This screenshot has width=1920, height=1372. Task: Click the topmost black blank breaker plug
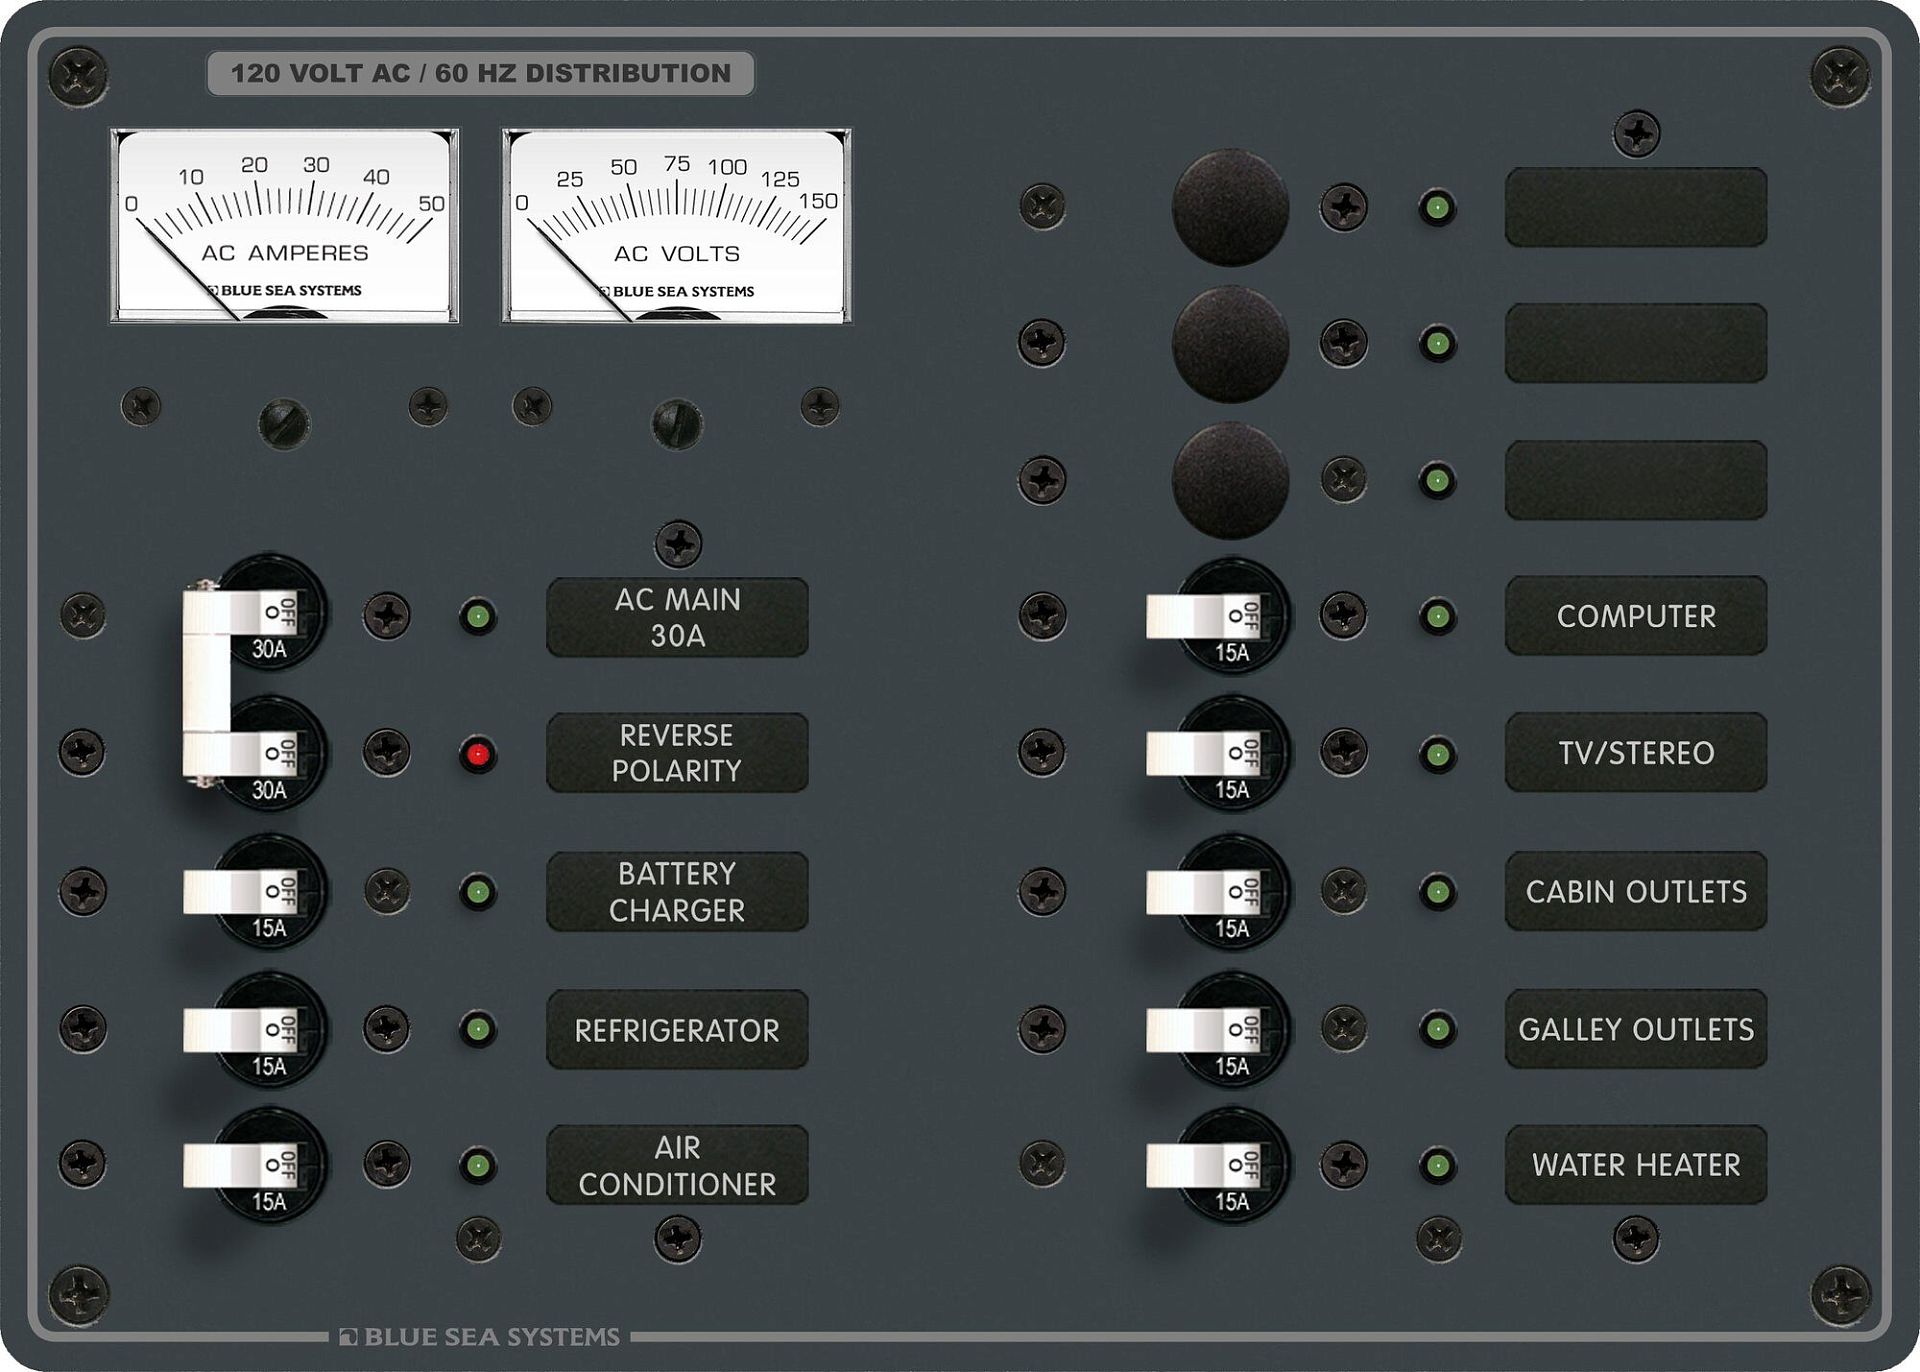pyautogui.click(x=1230, y=207)
